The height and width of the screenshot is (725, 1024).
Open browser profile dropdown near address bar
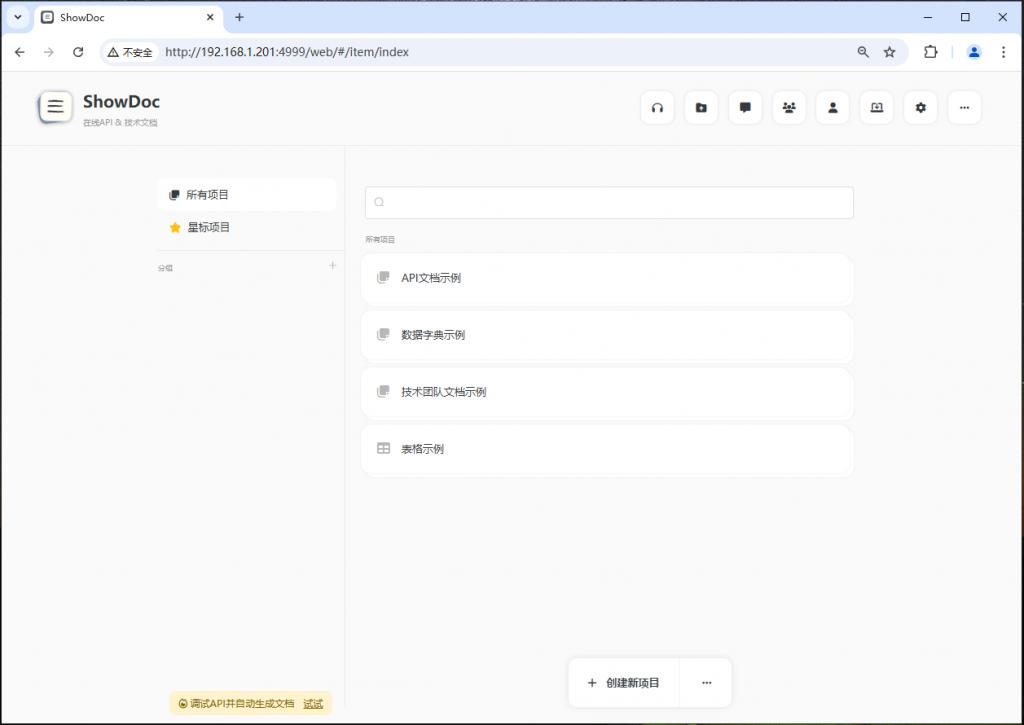[974, 51]
